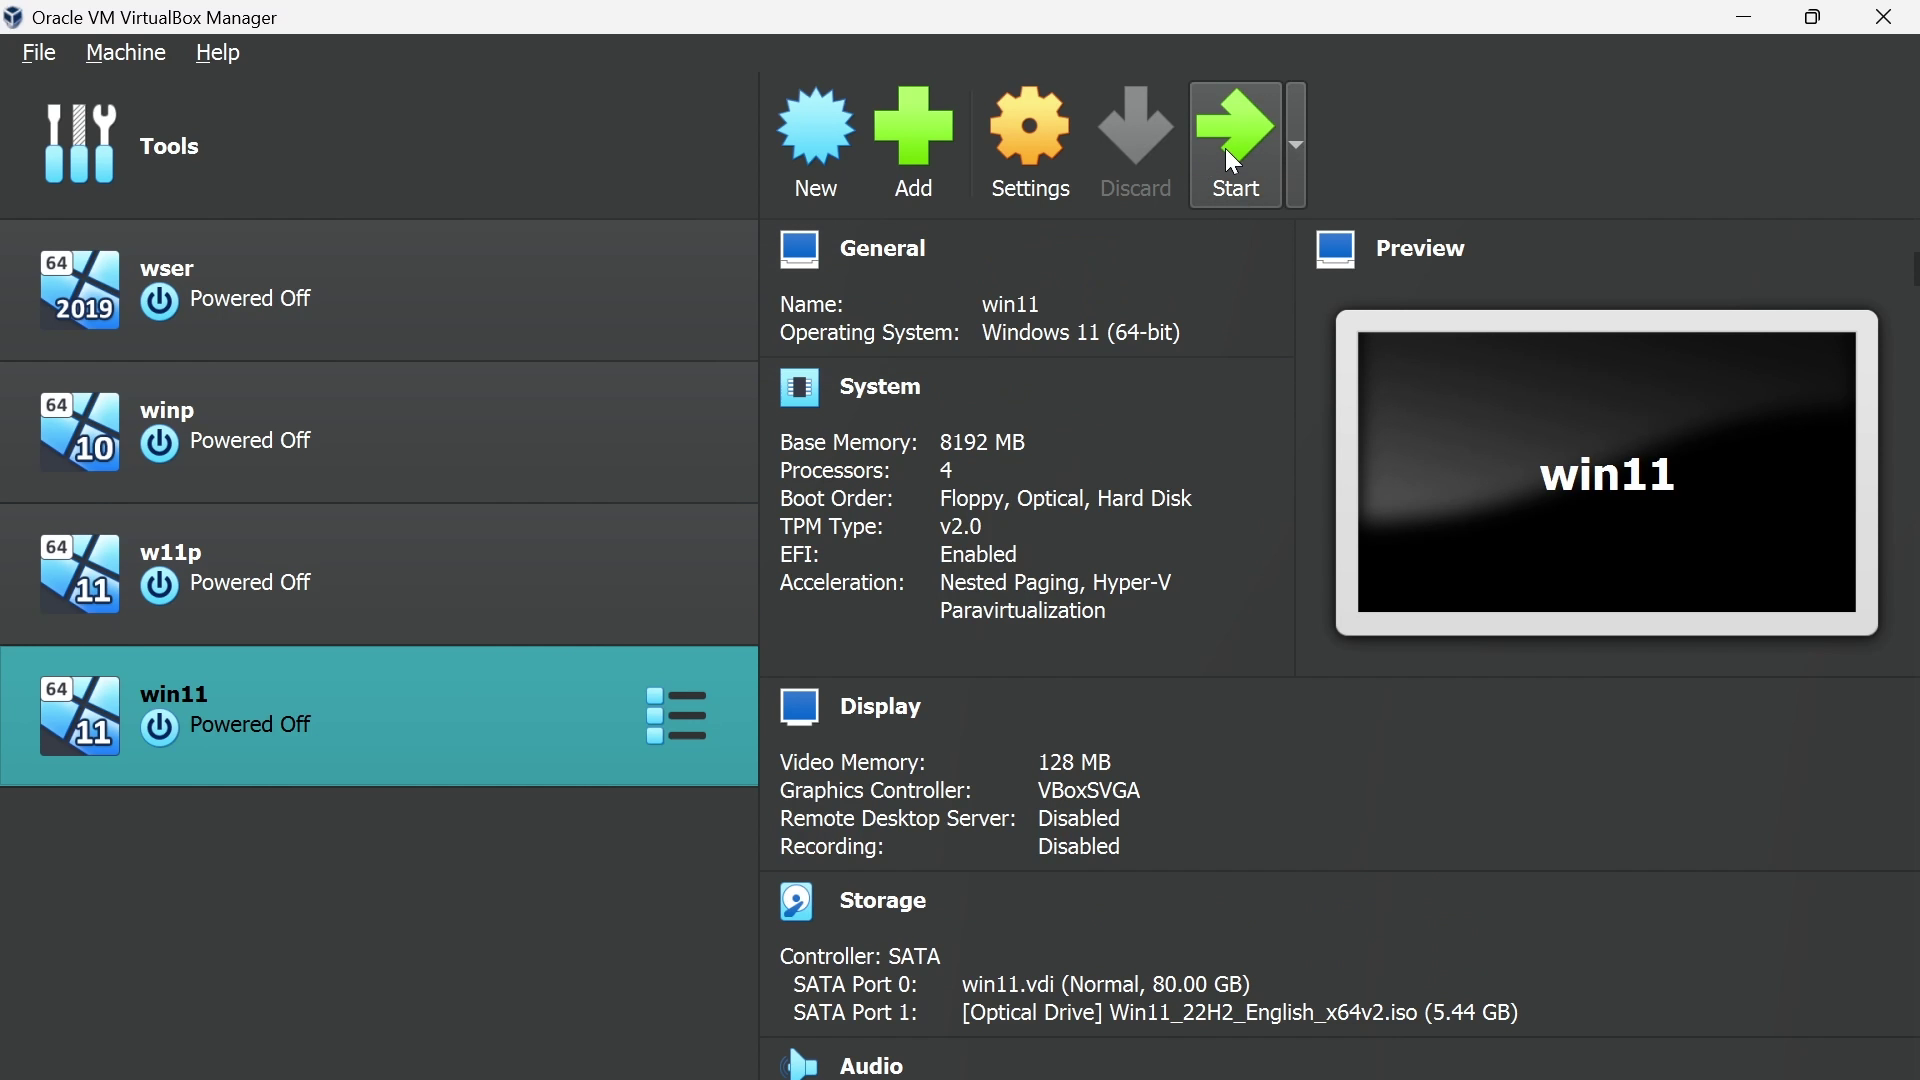Expand the Start button dropdown arrow

1298,146
